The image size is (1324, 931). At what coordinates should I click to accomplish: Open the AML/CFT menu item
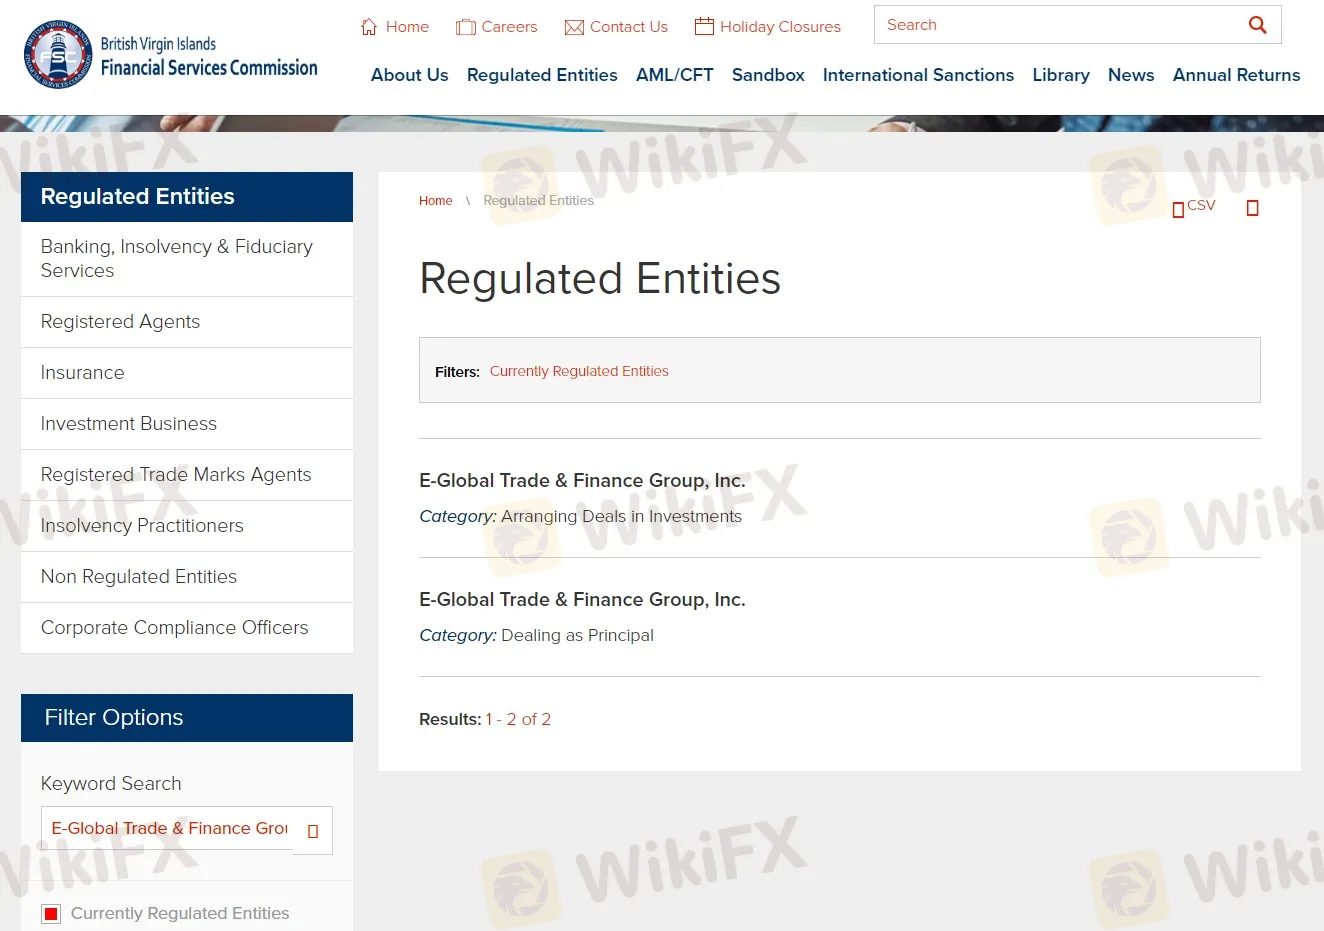[674, 75]
